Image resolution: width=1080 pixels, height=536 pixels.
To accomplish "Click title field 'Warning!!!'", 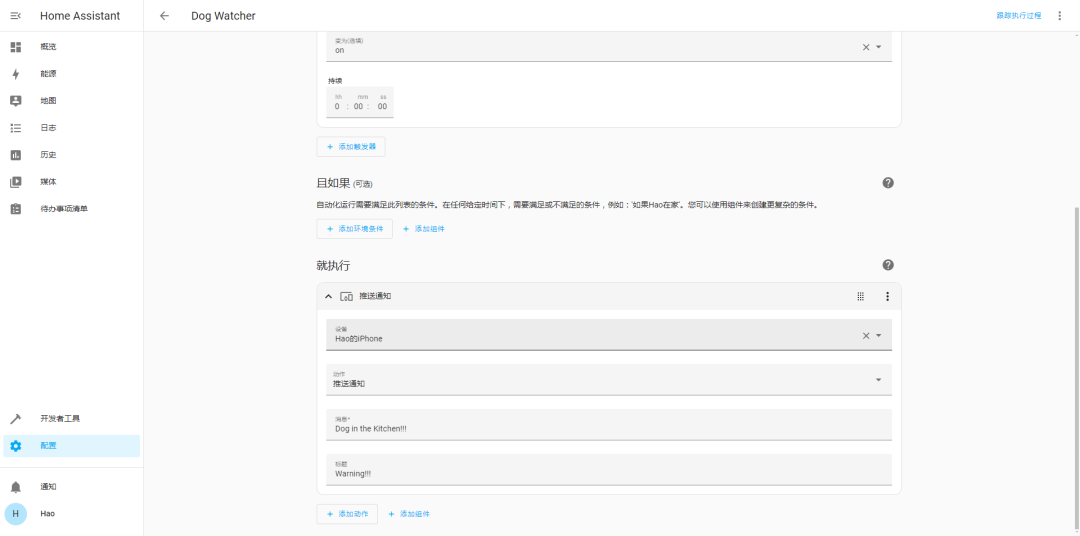I will (609, 469).
